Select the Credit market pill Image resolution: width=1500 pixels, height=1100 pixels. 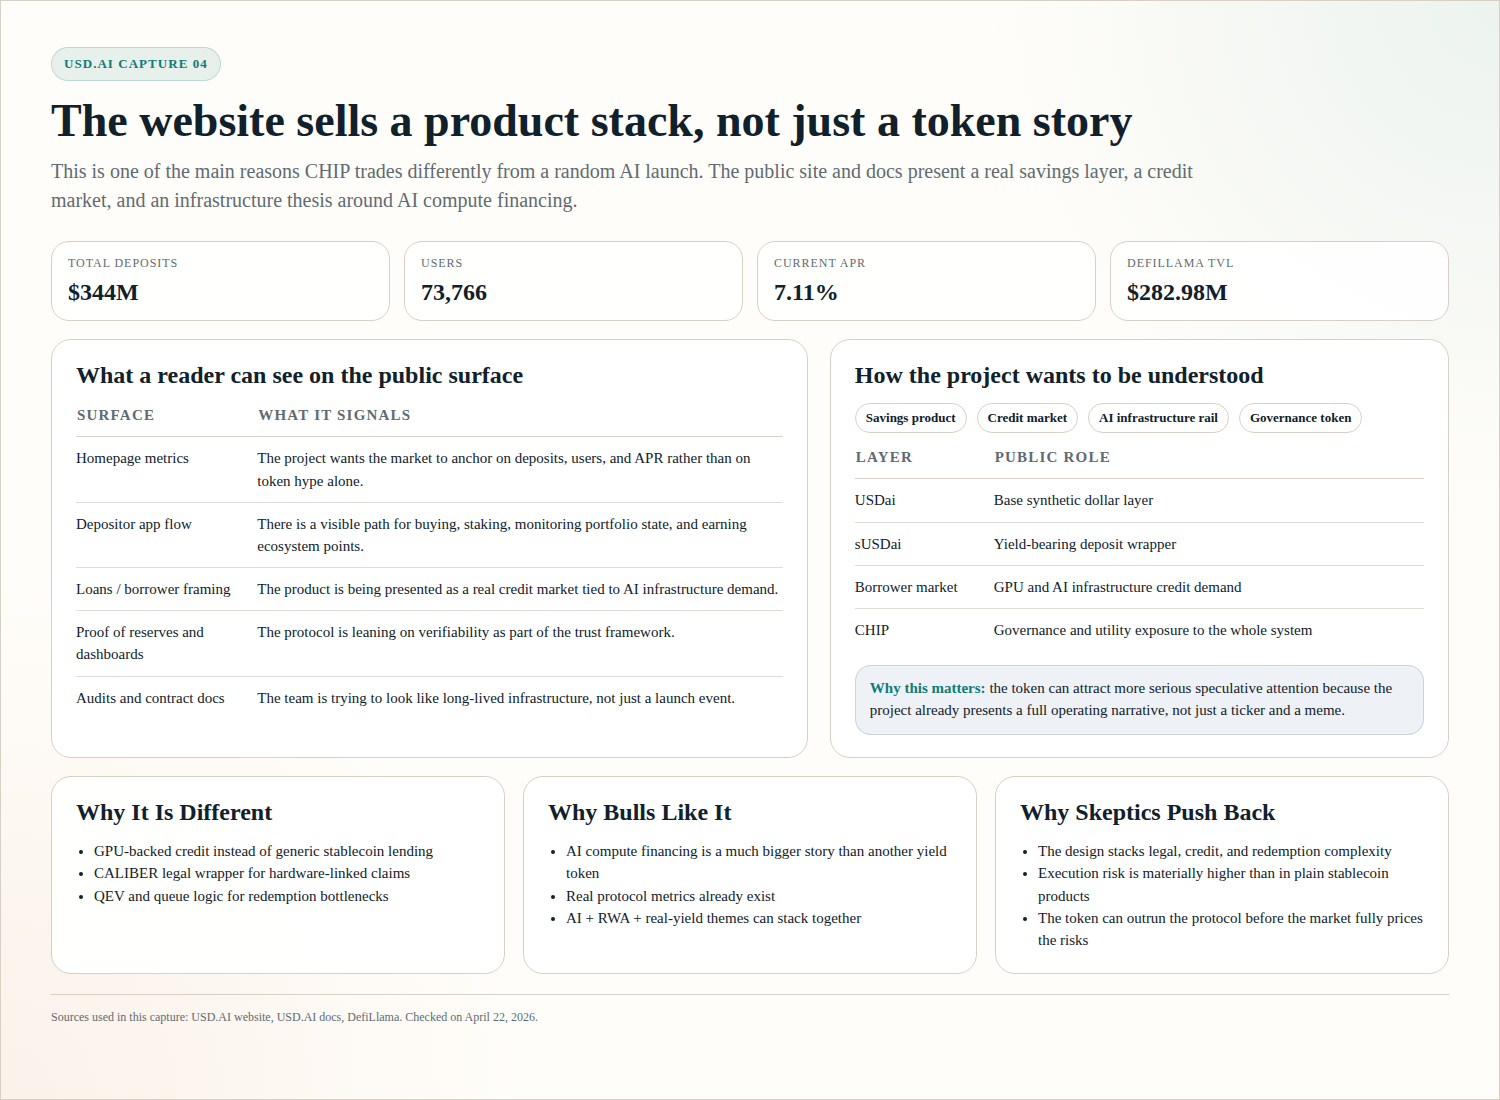point(1027,418)
